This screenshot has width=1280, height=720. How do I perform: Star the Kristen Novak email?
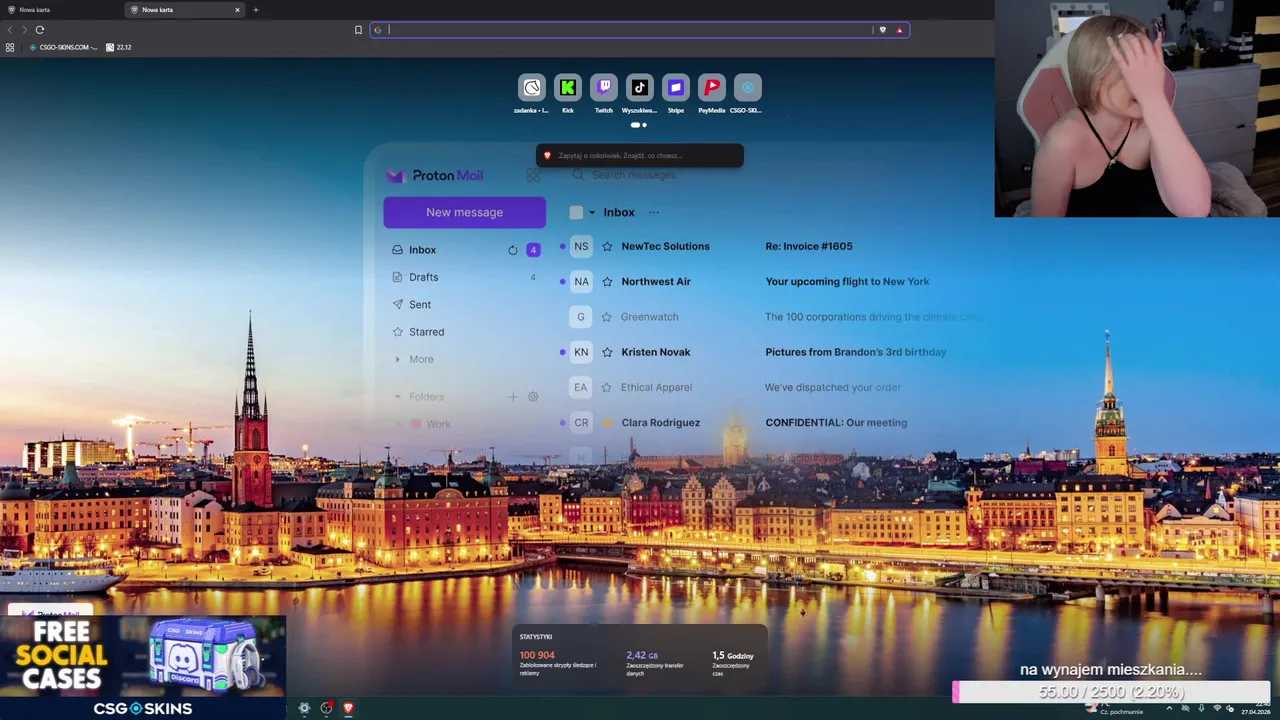tap(607, 352)
